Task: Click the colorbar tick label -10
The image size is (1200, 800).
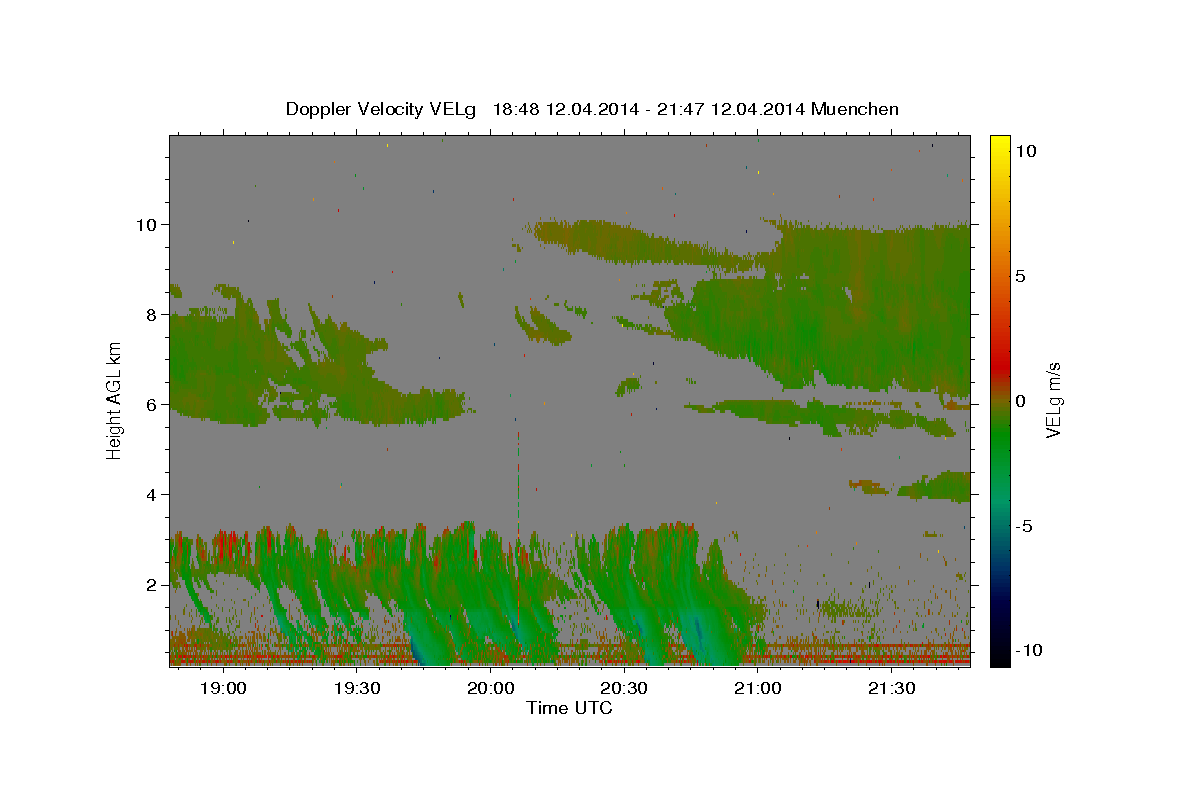Action: coord(1030,650)
